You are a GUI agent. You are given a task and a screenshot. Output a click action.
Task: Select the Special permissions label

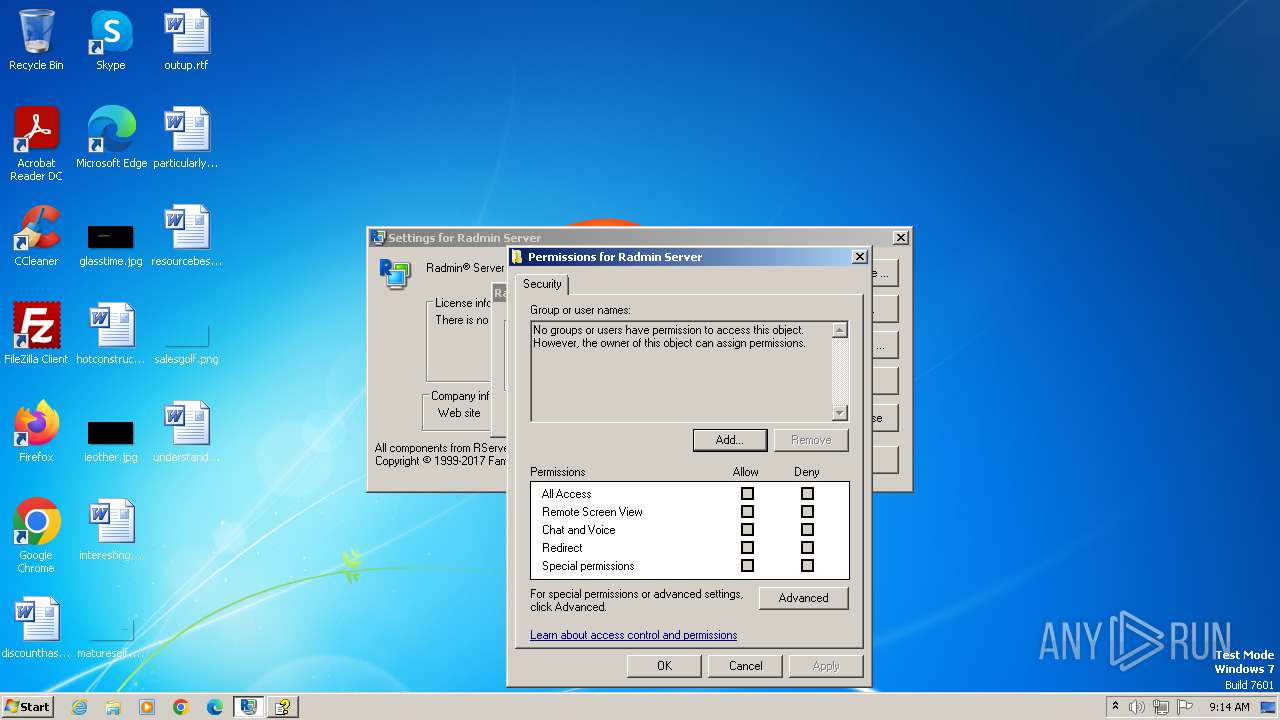[x=588, y=566]
